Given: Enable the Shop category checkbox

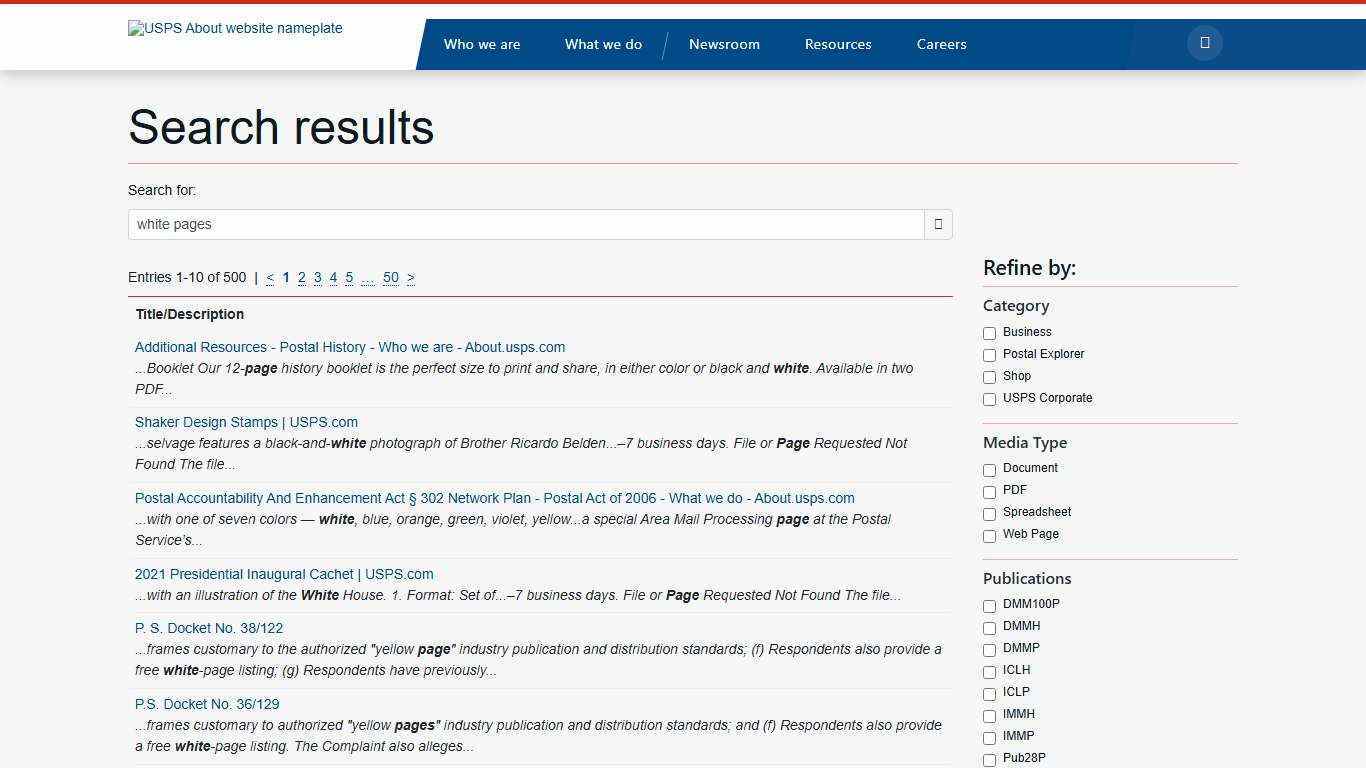Looking at the screenshot, I should click(989, 377).
